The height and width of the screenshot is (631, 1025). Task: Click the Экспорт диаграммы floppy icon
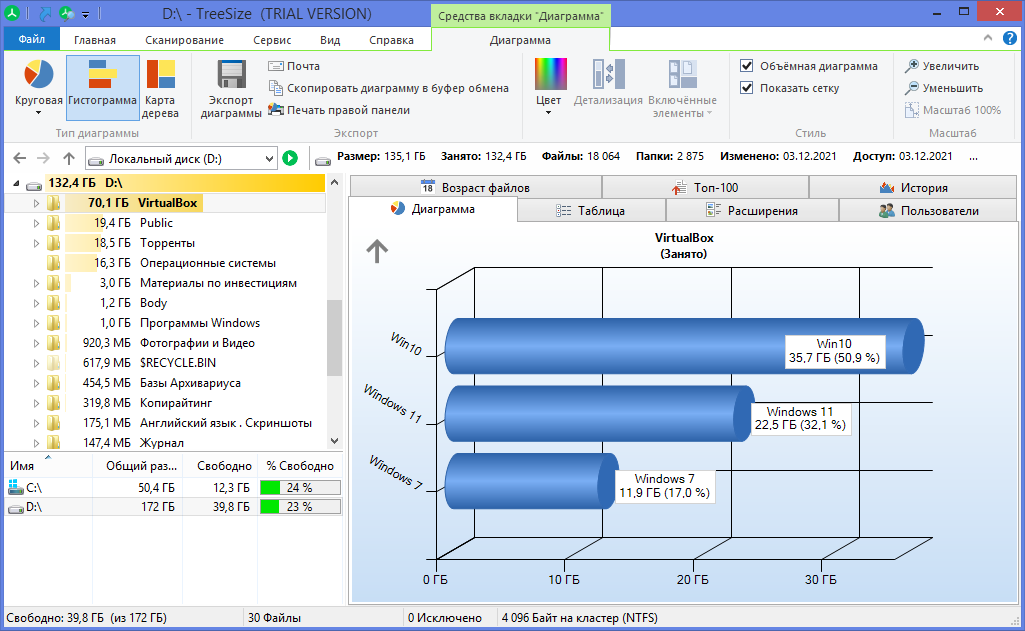click(x=231, y=75)
